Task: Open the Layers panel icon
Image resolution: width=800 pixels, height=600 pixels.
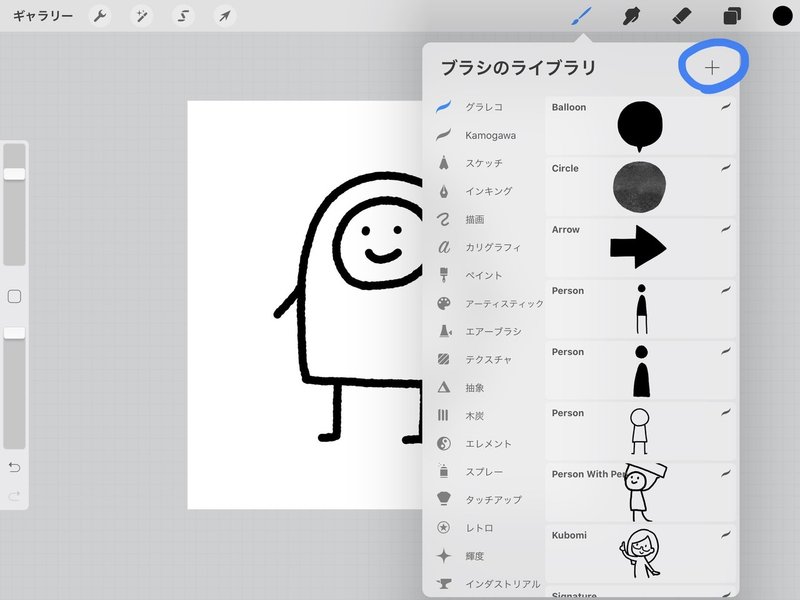Action: (732, 16)
